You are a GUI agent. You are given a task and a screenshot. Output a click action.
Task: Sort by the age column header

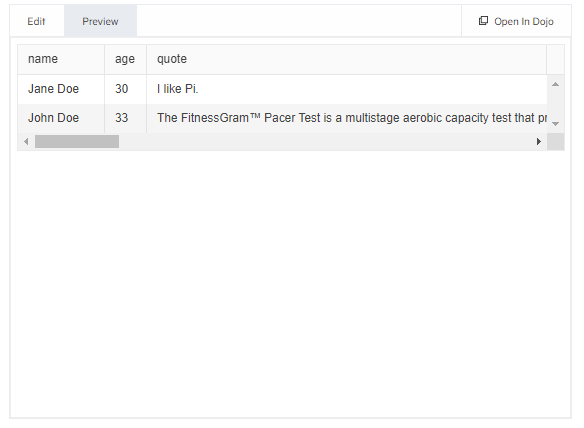126,59
